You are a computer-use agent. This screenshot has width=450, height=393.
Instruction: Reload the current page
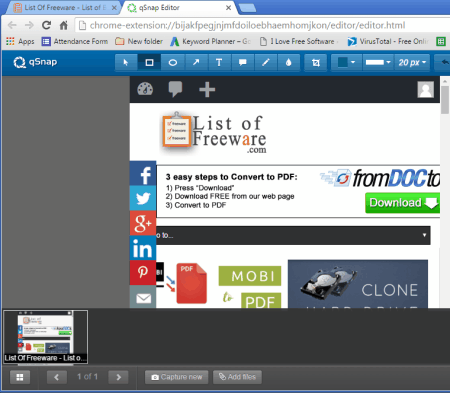pyautogui.click(x=46, y=25)
